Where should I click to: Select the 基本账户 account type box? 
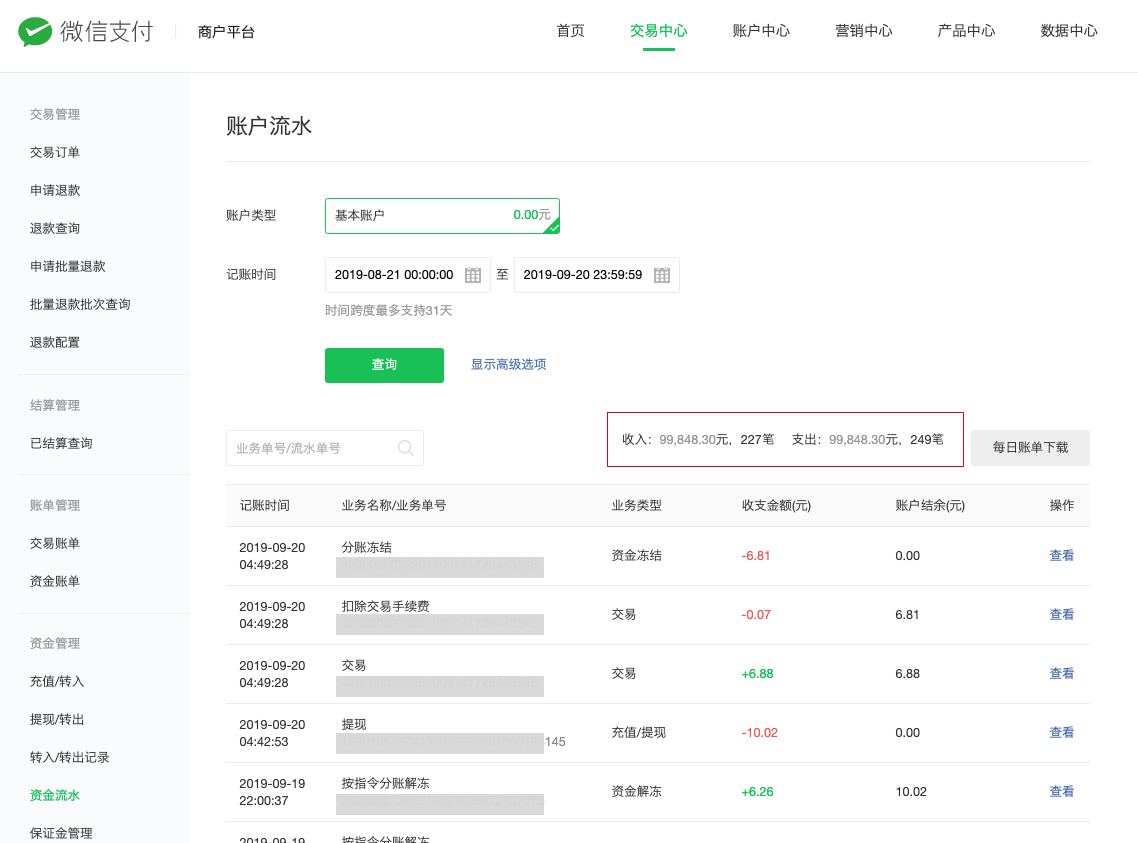click(442, 215)
